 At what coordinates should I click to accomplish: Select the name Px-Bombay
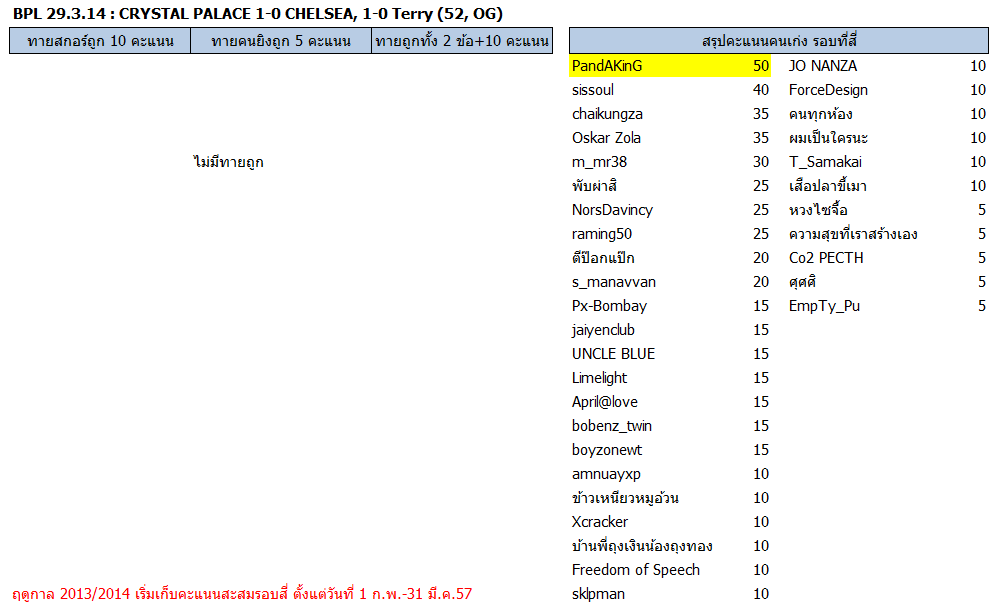609,306
